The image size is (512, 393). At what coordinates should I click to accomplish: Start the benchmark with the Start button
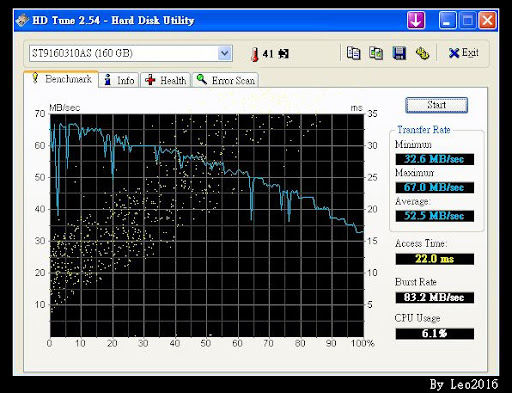(436, 105)
